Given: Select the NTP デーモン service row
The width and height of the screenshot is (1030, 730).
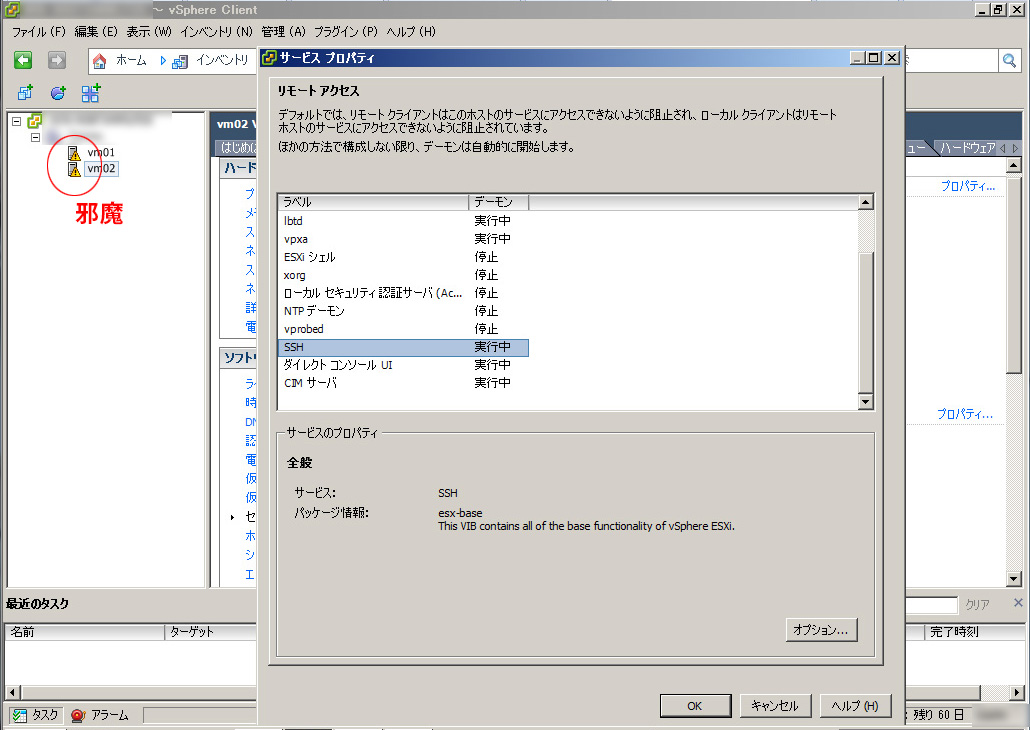Looking at the screenshot, I should coord(403,311).
